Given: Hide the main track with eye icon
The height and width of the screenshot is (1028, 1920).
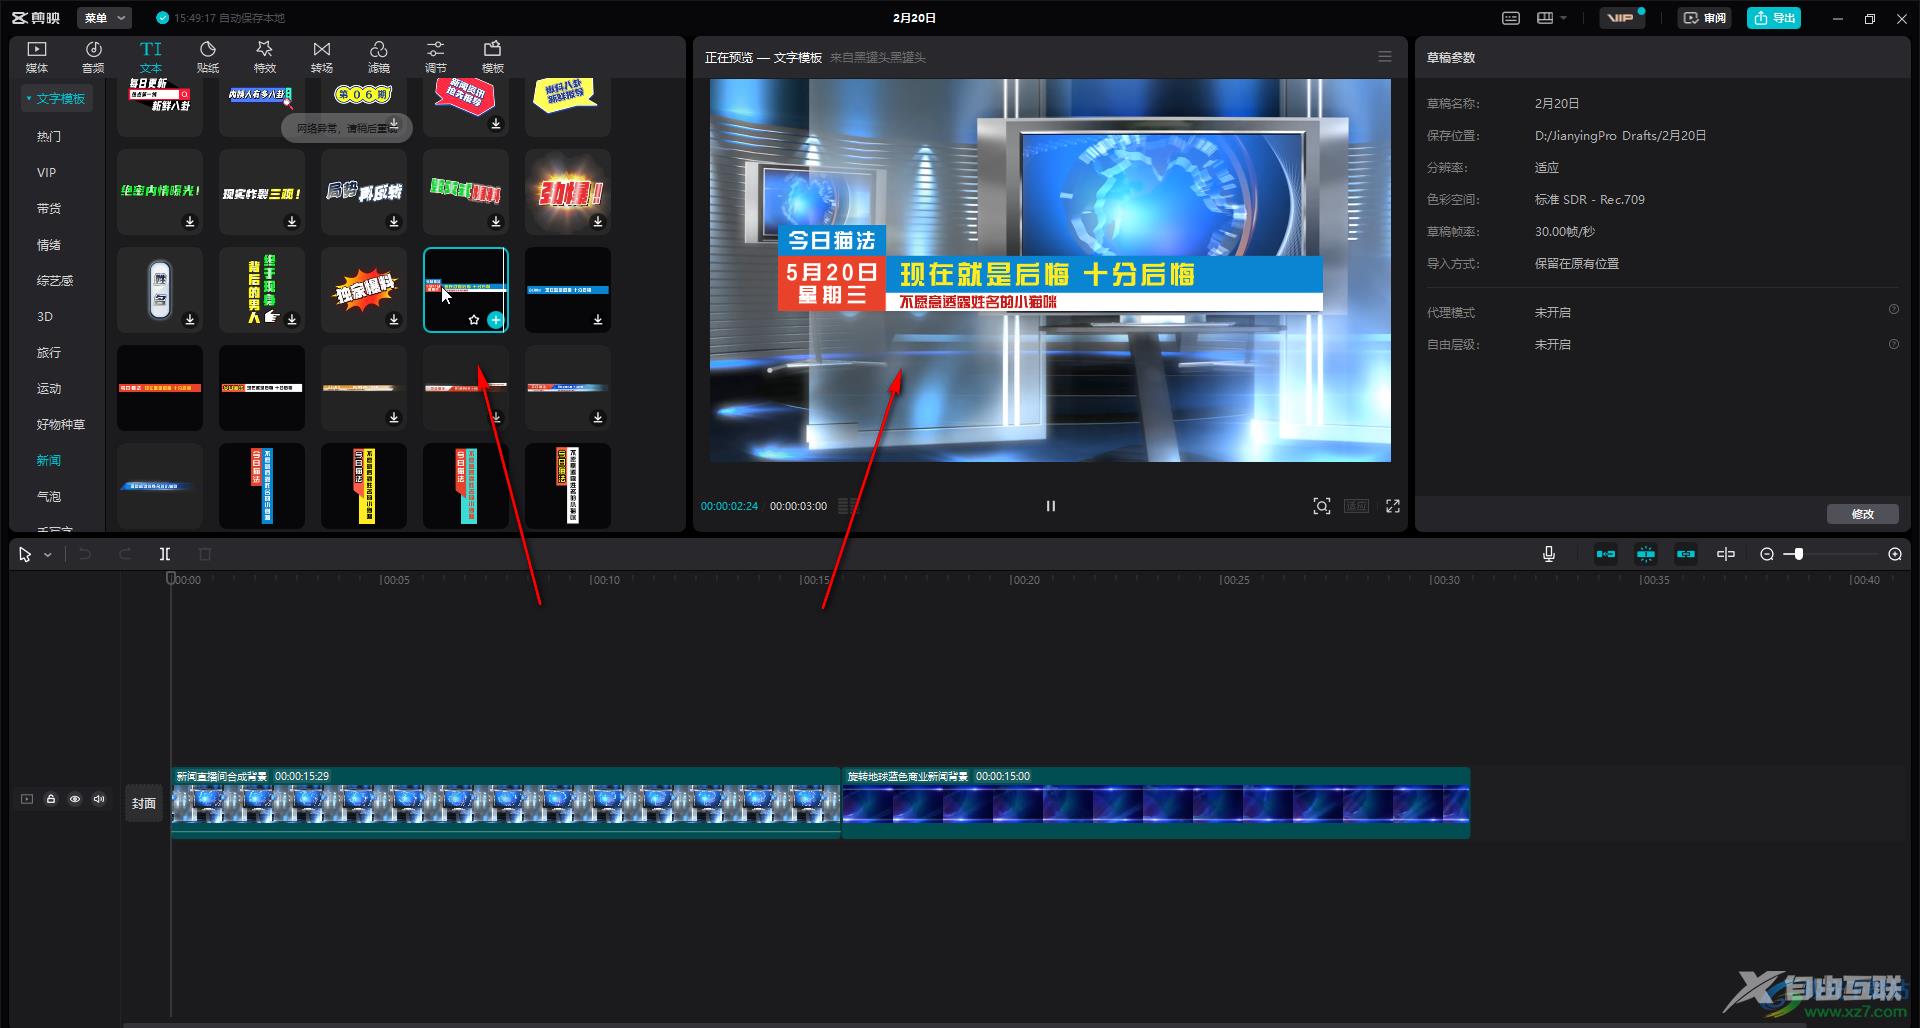Looking at the screenshot, I should [75, 799].
